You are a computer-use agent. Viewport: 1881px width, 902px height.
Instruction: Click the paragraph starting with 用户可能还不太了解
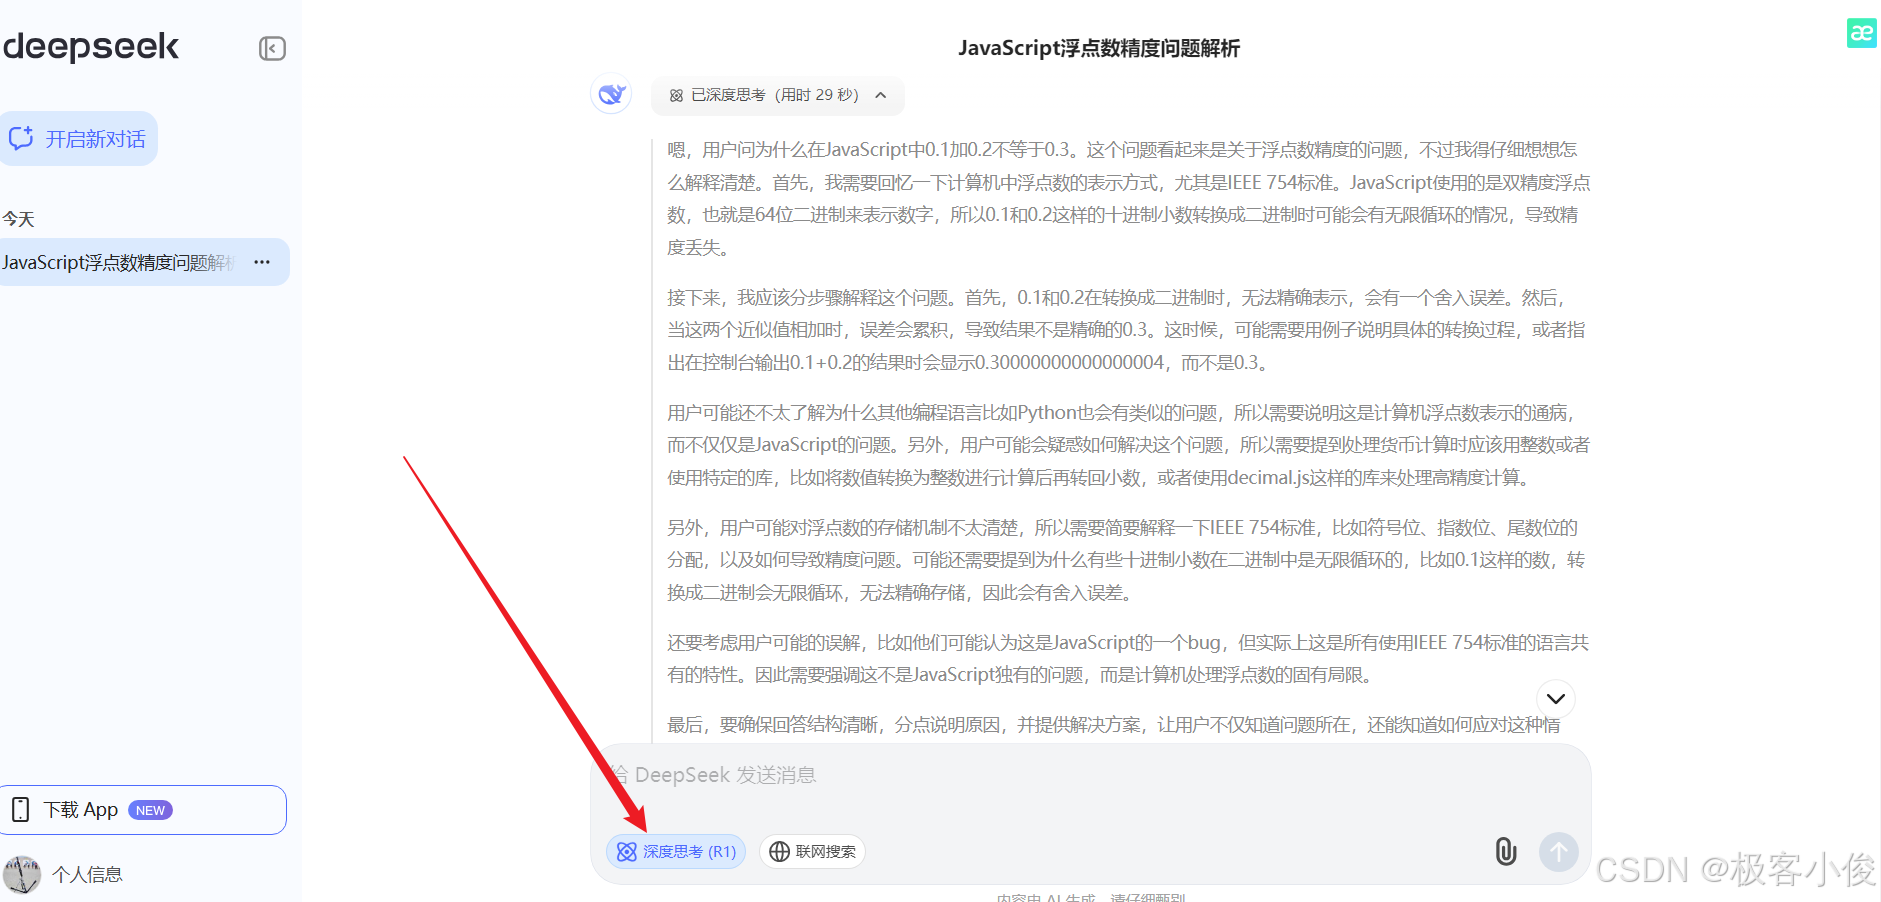(x=1128, y=445)
